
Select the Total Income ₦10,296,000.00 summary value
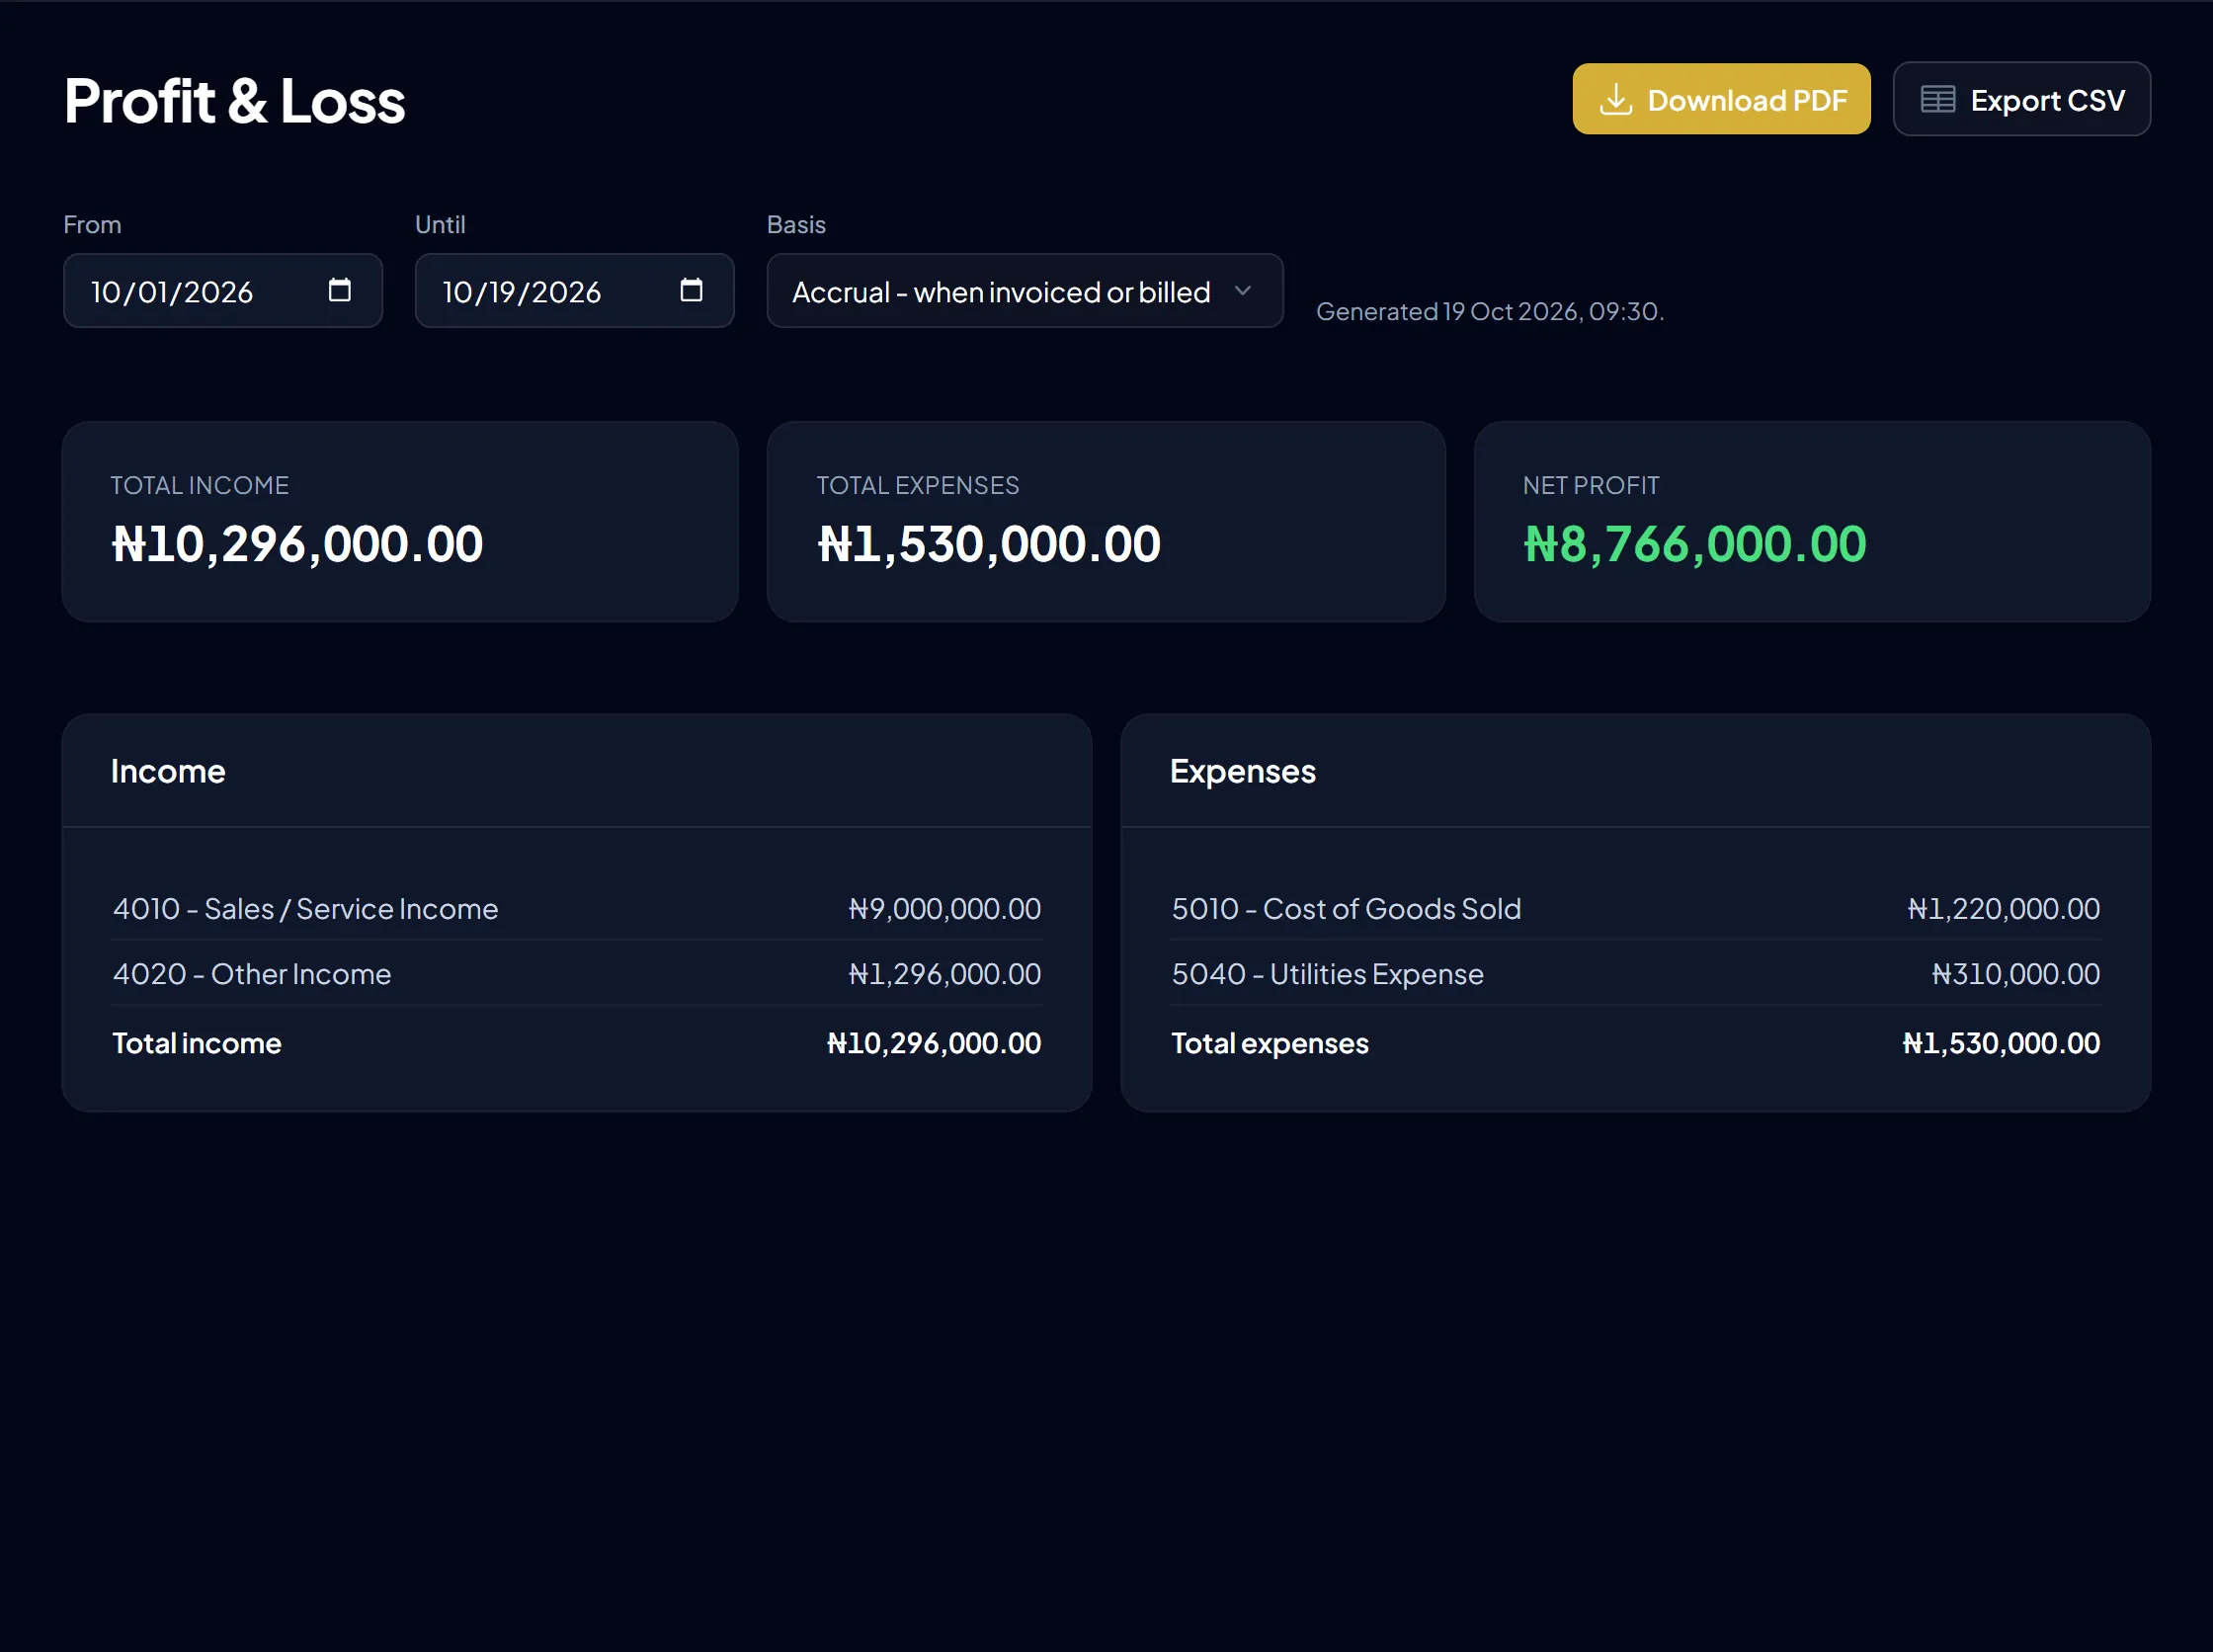click(297, 545)
